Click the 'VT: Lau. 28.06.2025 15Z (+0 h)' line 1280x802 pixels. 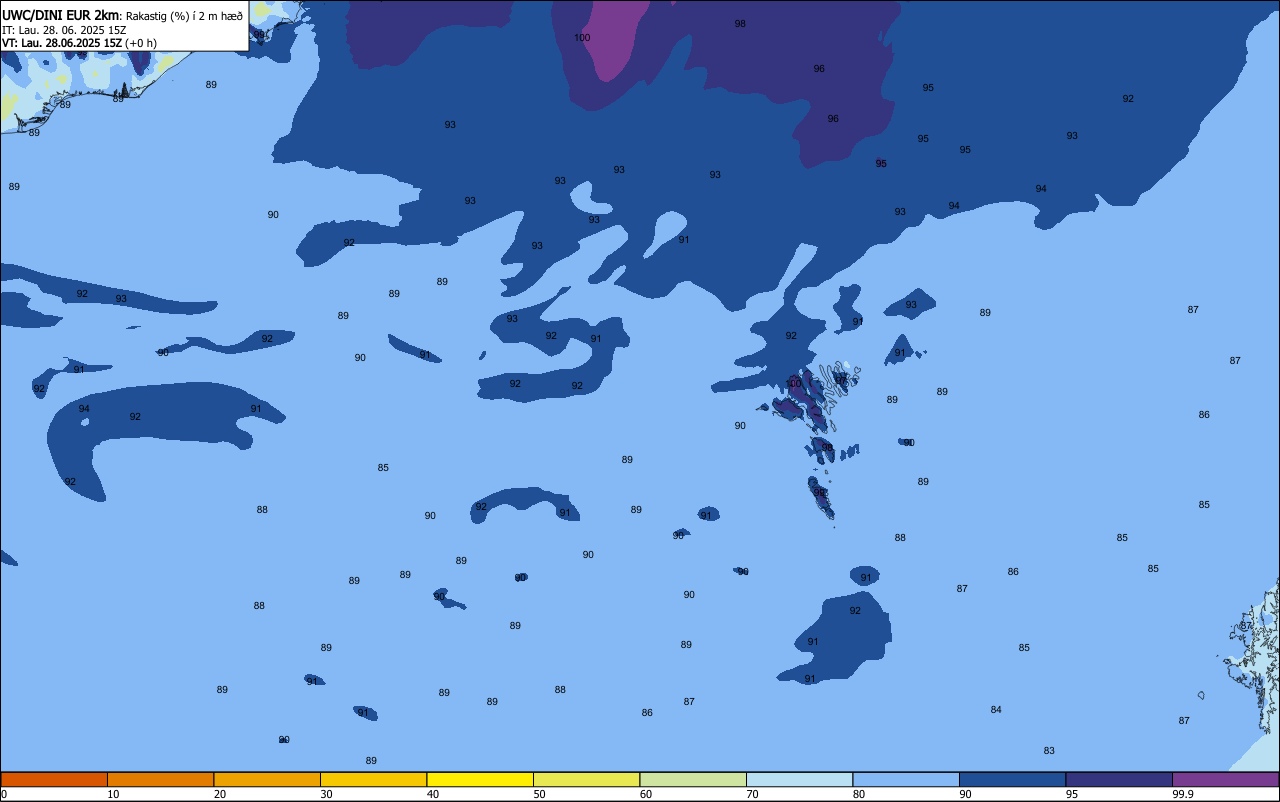[x=79, y=43]
